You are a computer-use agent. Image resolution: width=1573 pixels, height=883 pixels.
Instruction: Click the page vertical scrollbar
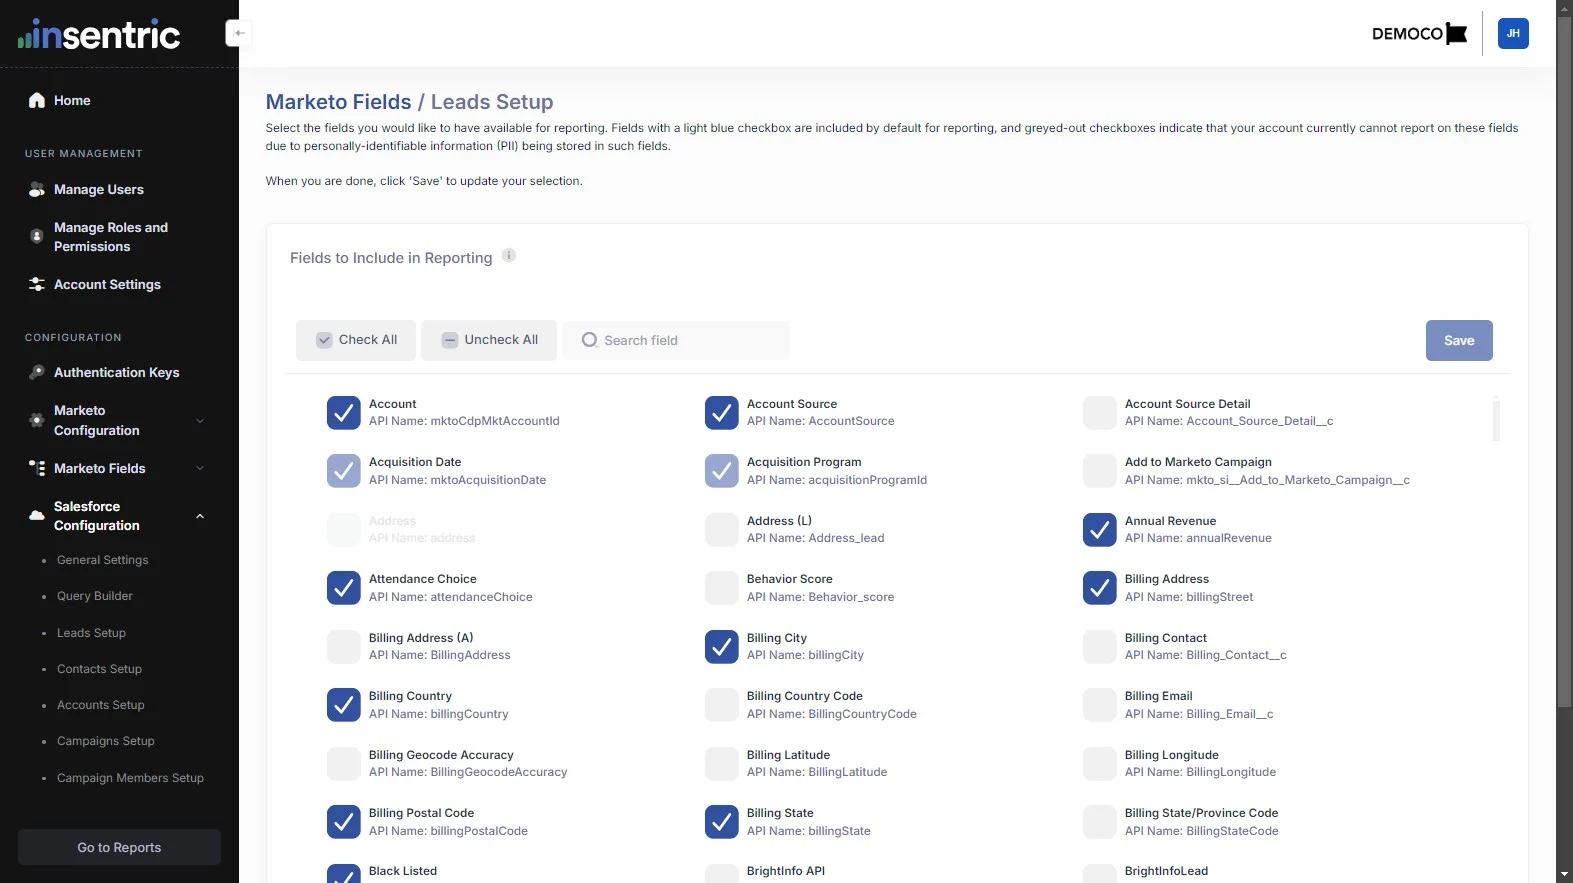(1564, 362)
